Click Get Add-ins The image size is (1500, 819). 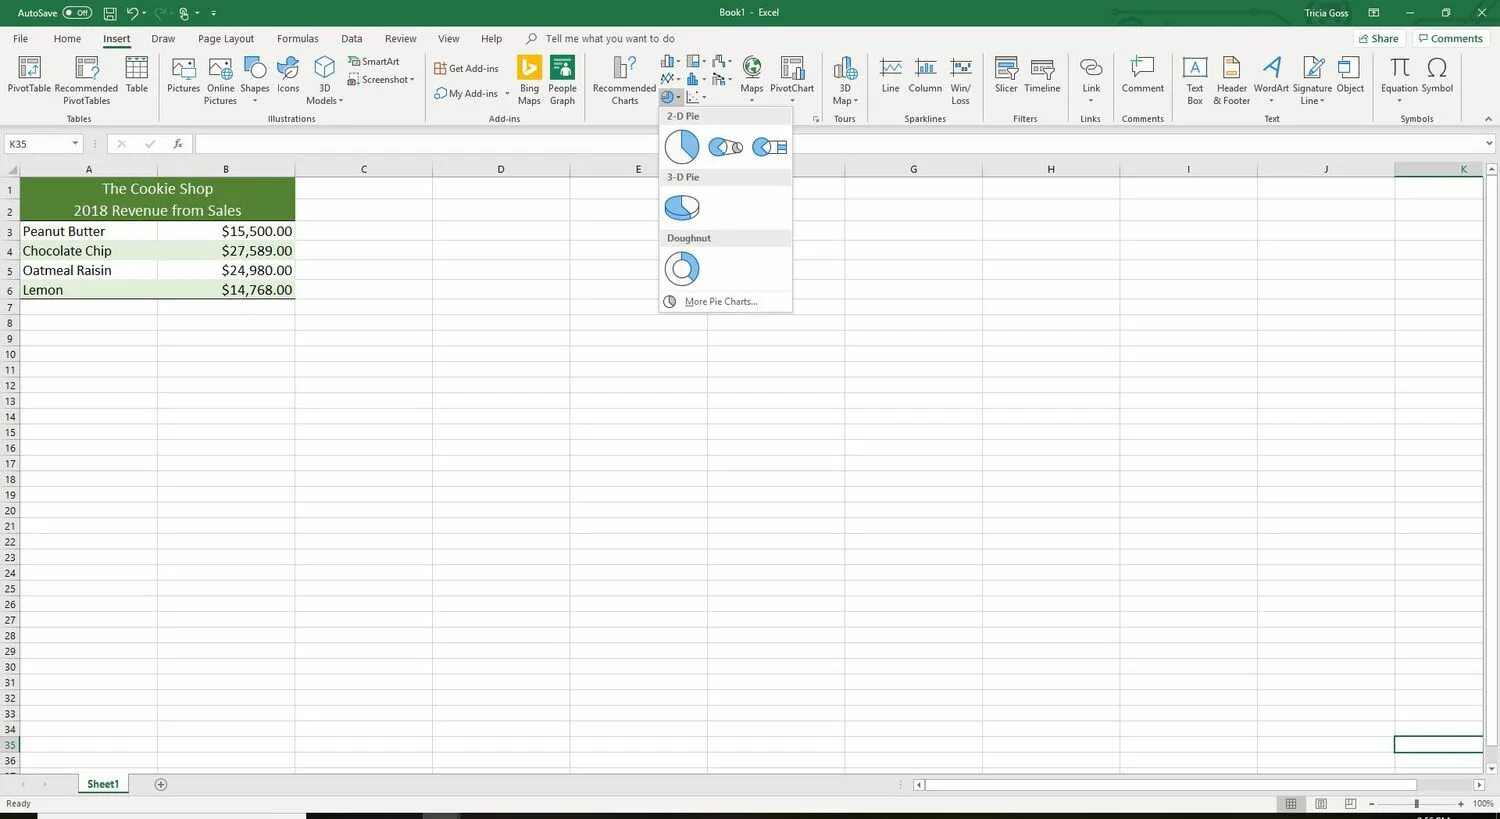click(466, 68)
